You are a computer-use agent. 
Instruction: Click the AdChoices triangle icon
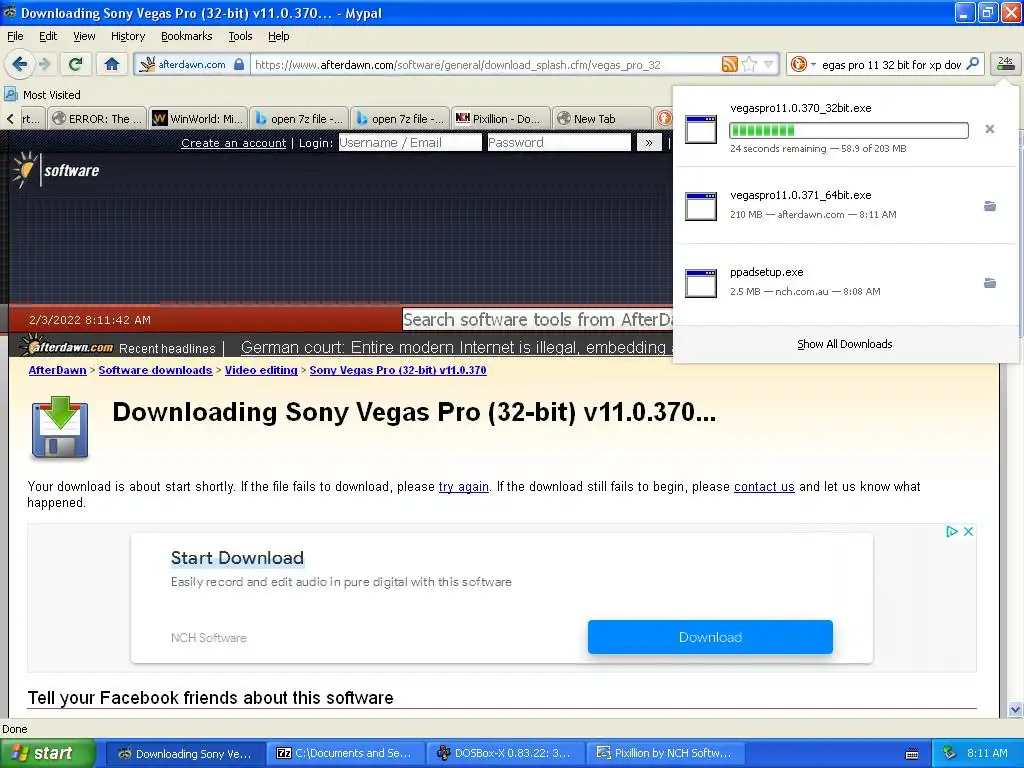952,532
